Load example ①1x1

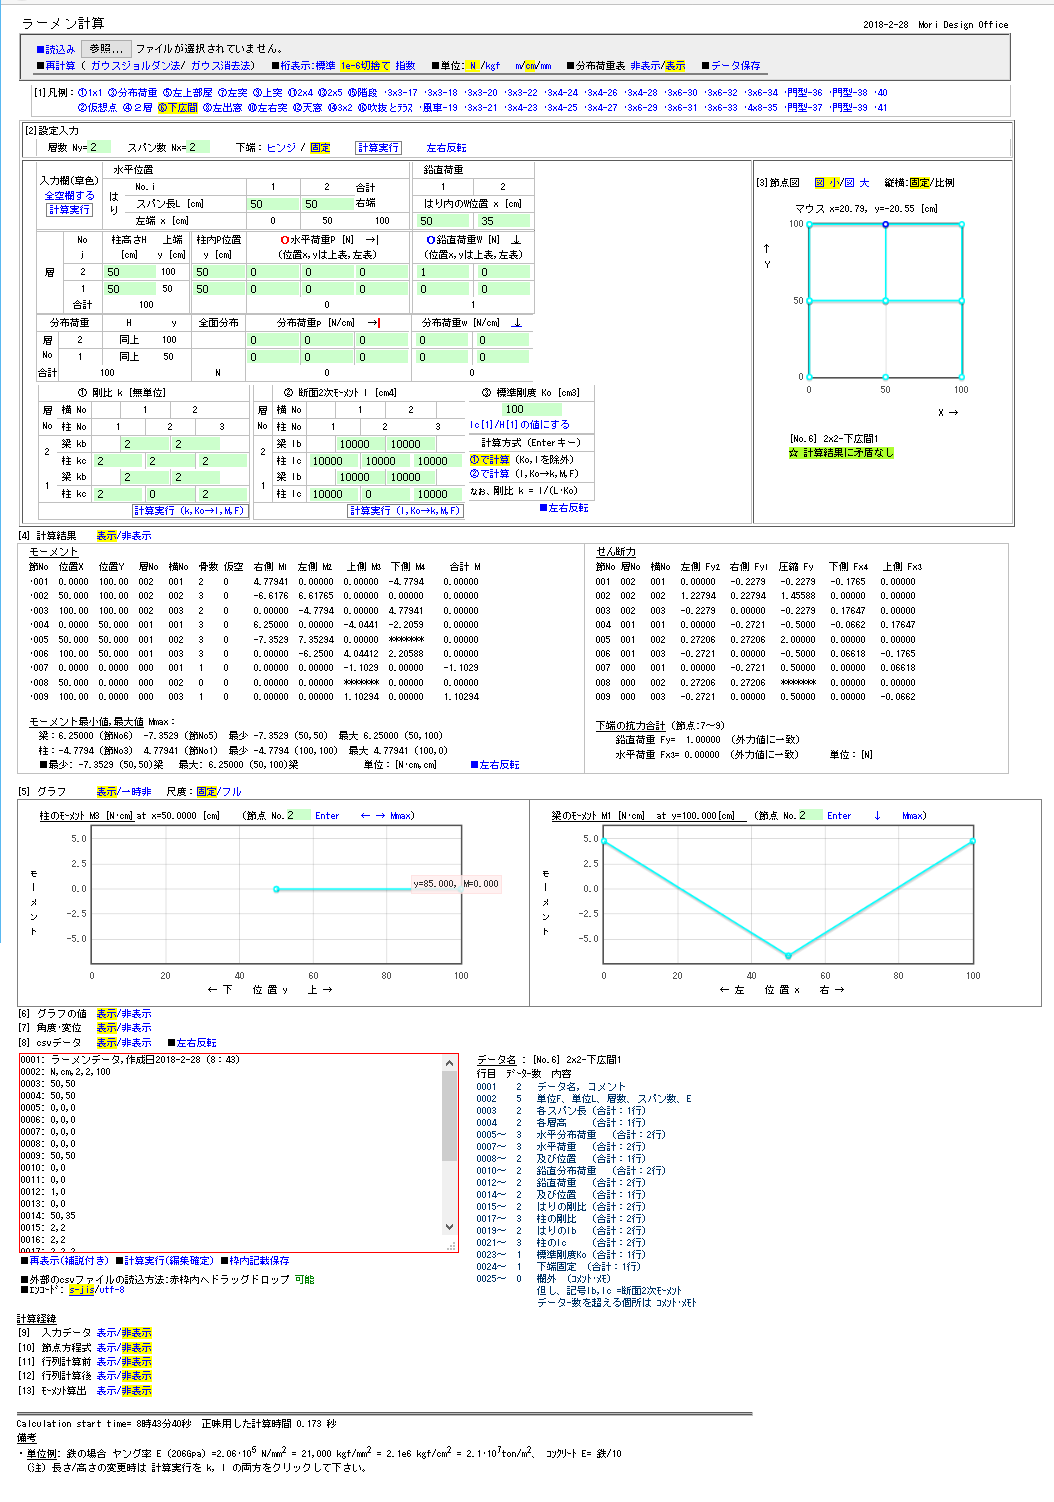pyautogui.click(x=90, y=93)
